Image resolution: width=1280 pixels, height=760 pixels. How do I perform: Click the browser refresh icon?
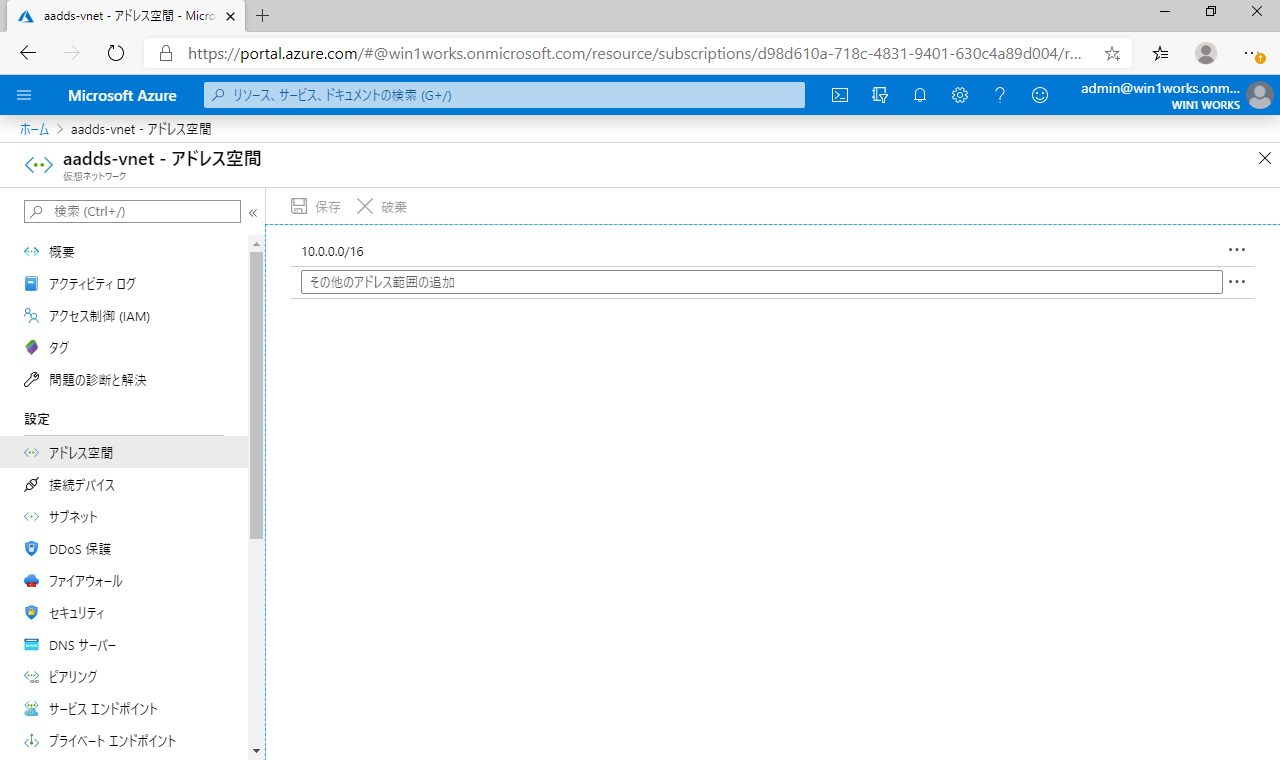click(x=115, y=53)
